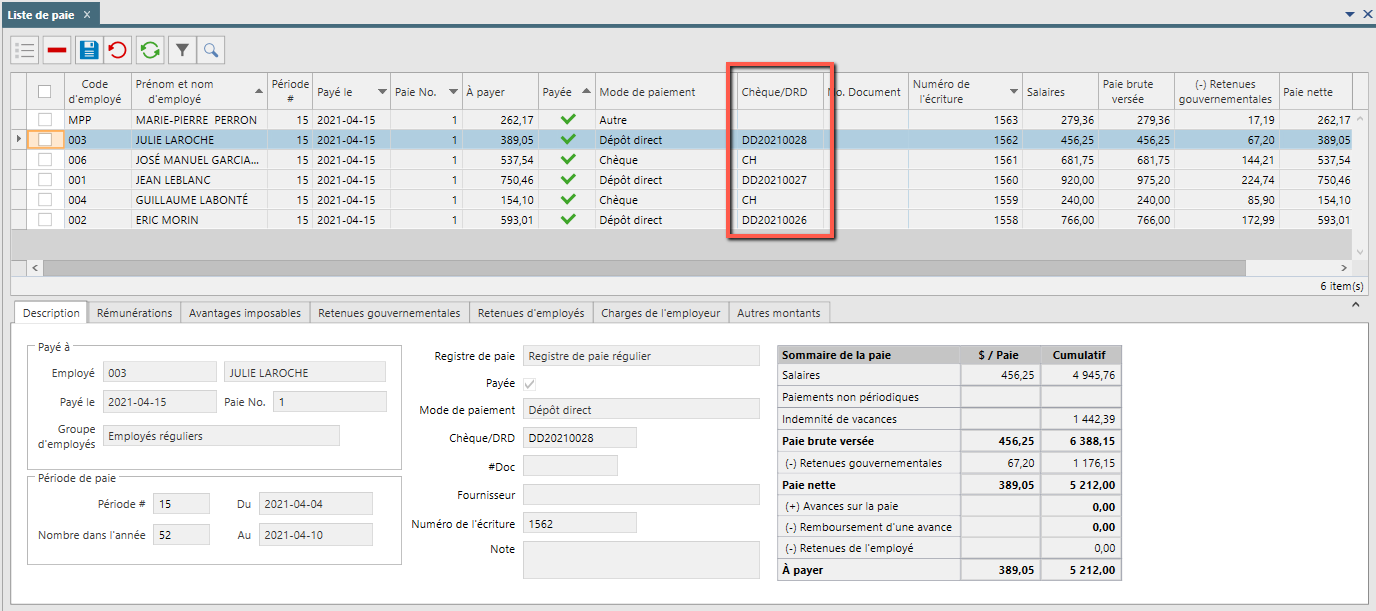Click the Salaires column header
The image size is (1376, 611).
click(1059, 92)
